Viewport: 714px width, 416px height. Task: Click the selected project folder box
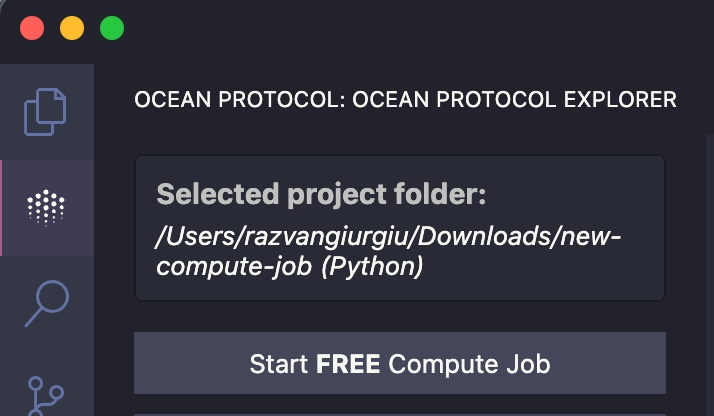(x=400, y=228)
